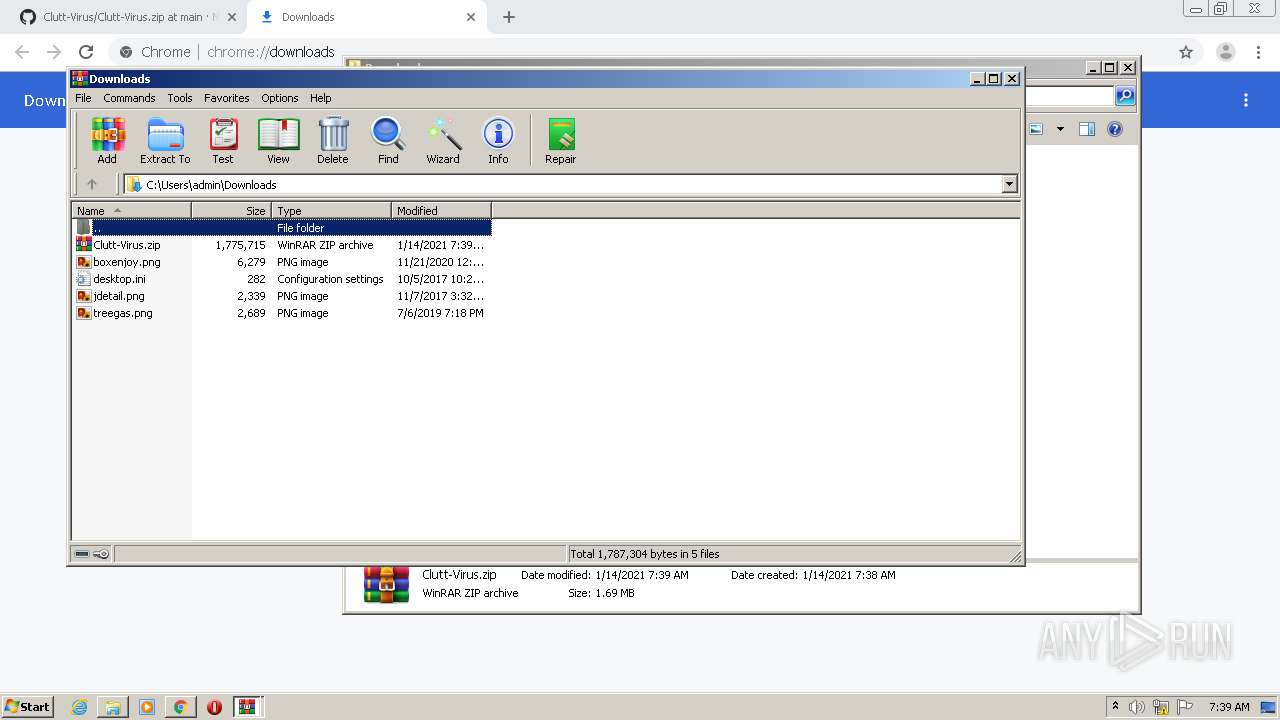
Task: Expand Explorer view options dropdown arrow
Action: pos(1060,129)
